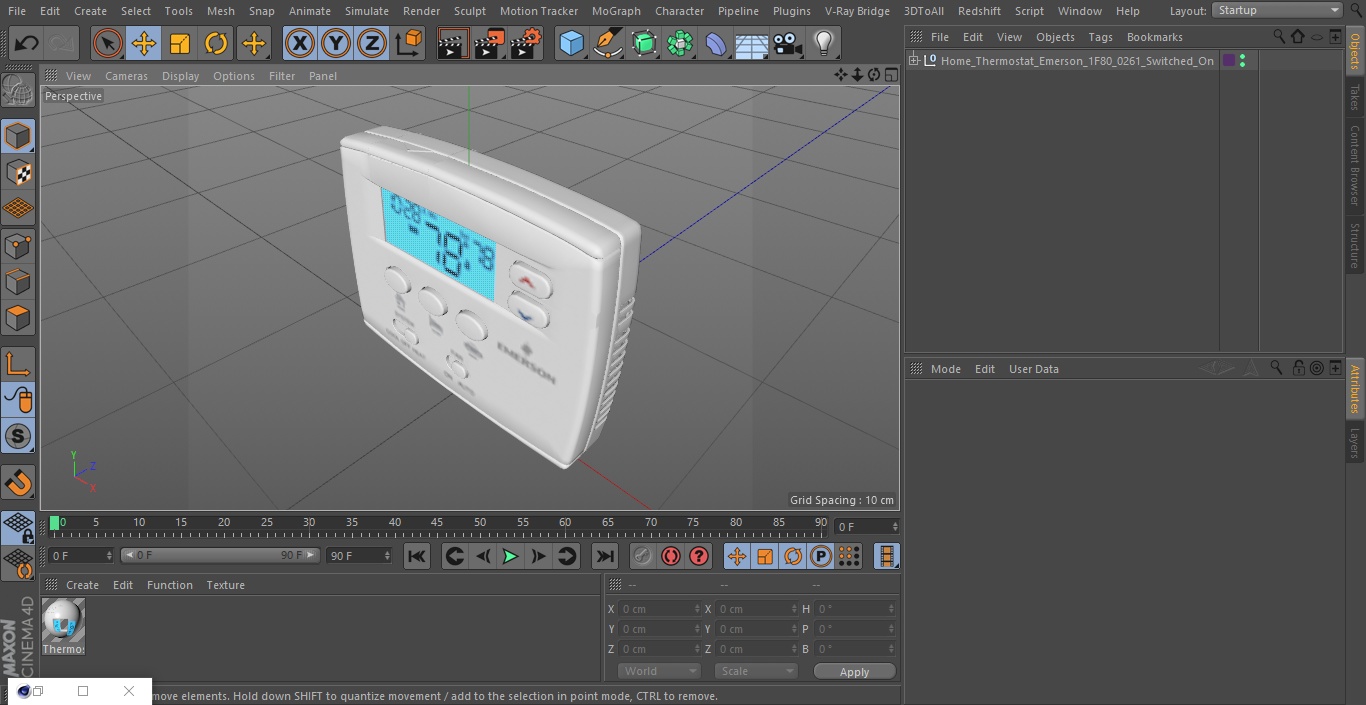The width and height of the screenshot is (1366, 705).
Task: Toggle the coordinate system icon
Action: point(409,44)
